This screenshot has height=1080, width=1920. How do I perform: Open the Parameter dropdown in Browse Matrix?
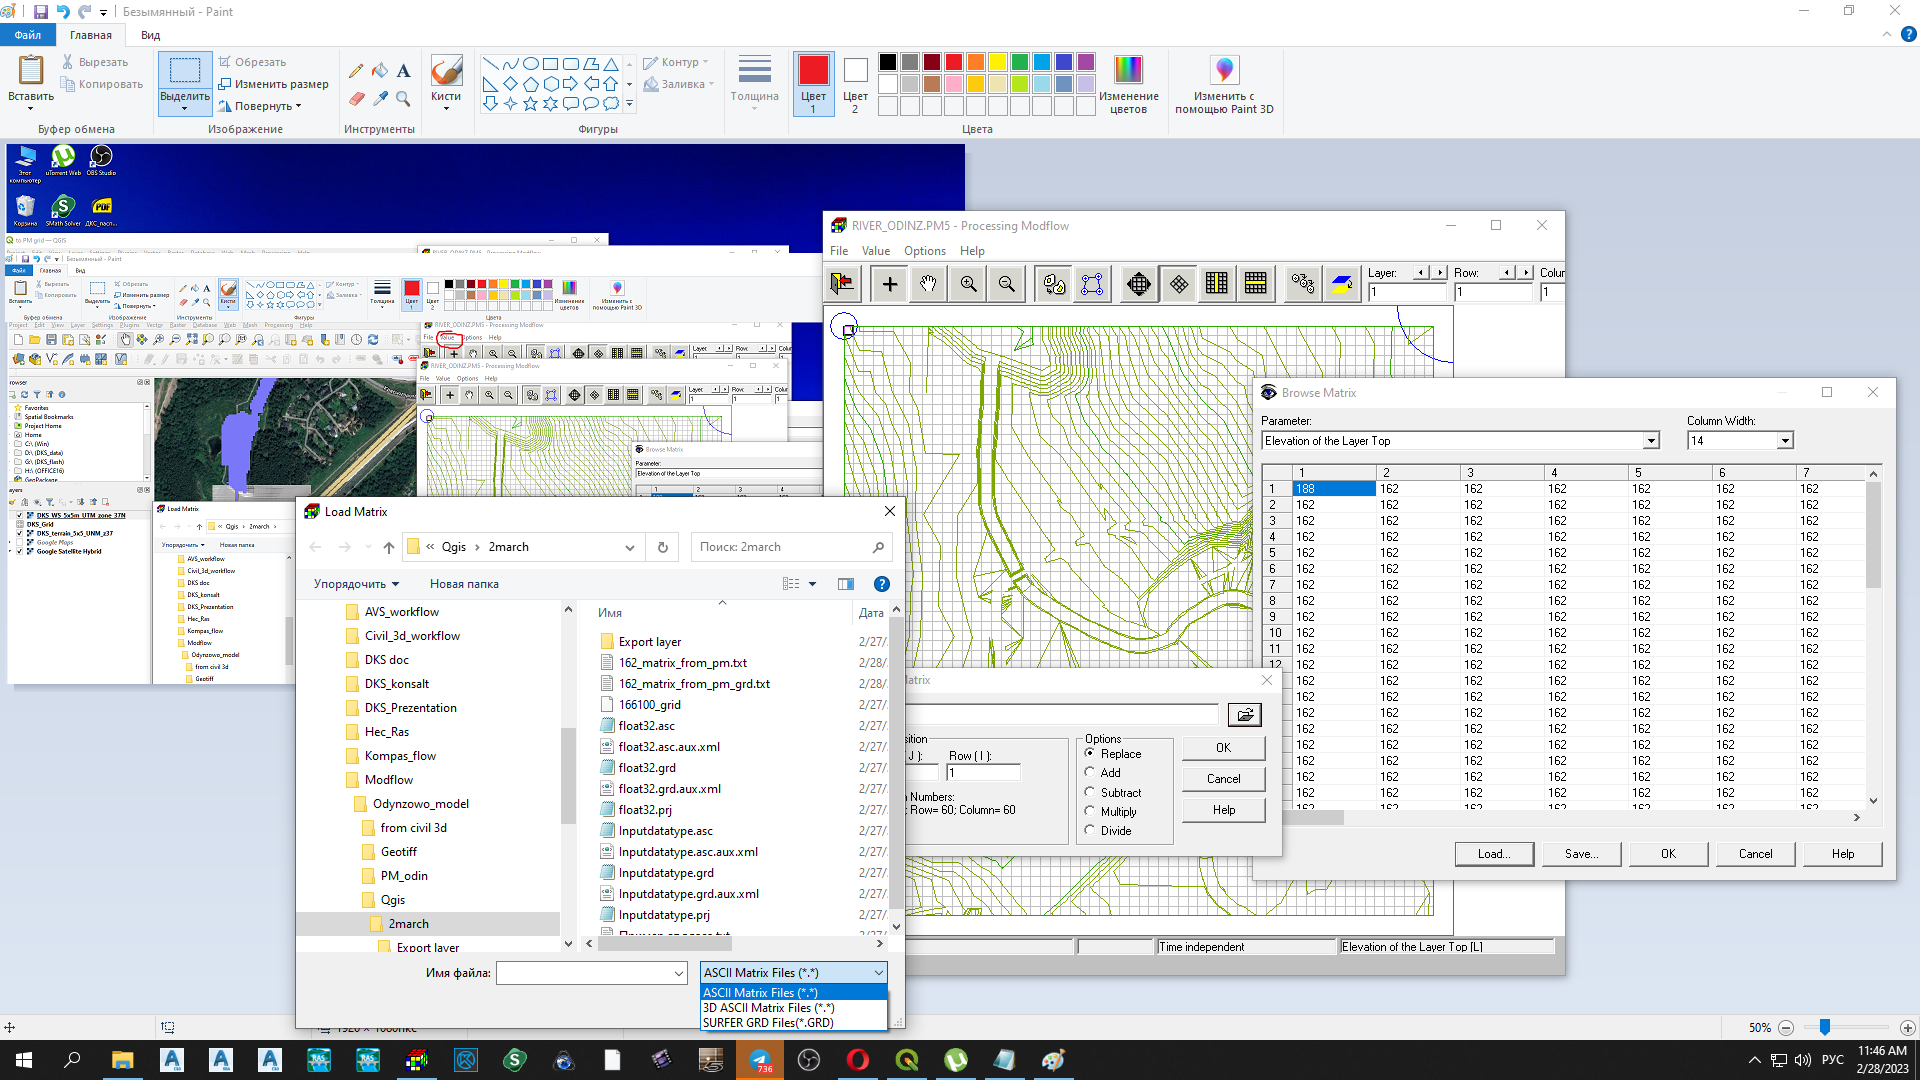[x=1650, y=441]
